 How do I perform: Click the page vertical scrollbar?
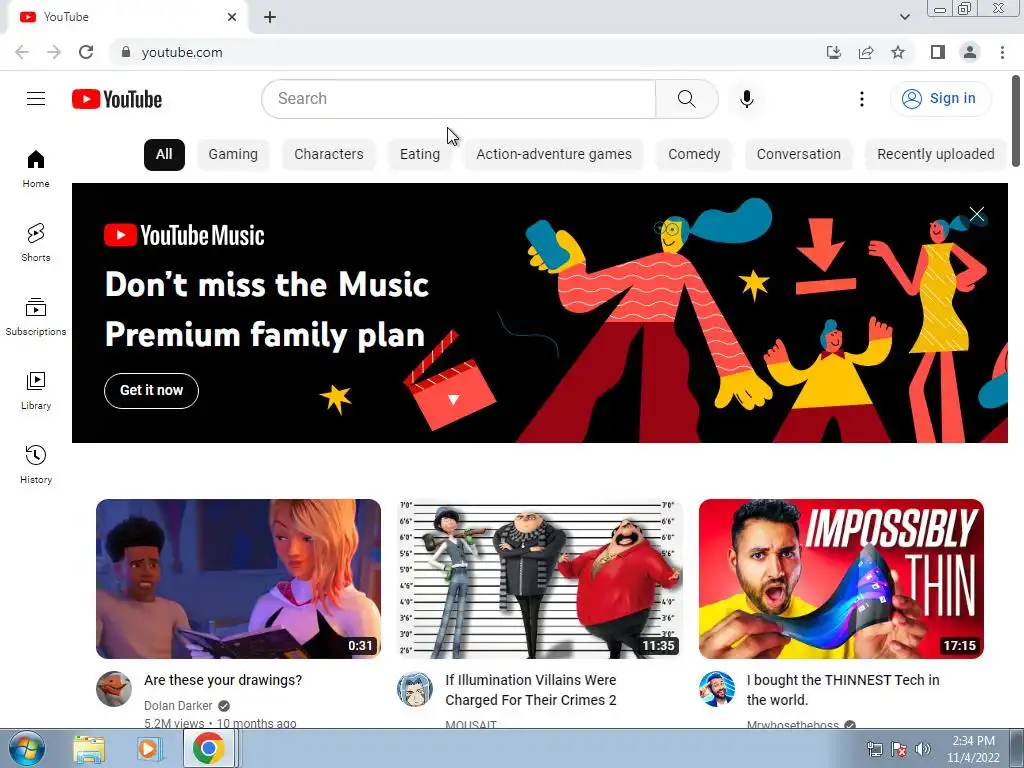(x=1016, y=122)
